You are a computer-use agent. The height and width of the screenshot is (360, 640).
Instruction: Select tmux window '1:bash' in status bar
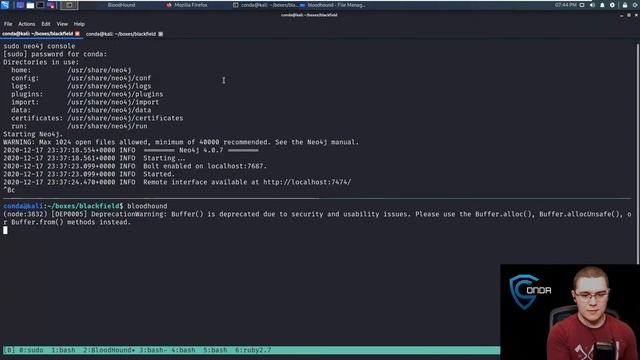tap(63, 350)
